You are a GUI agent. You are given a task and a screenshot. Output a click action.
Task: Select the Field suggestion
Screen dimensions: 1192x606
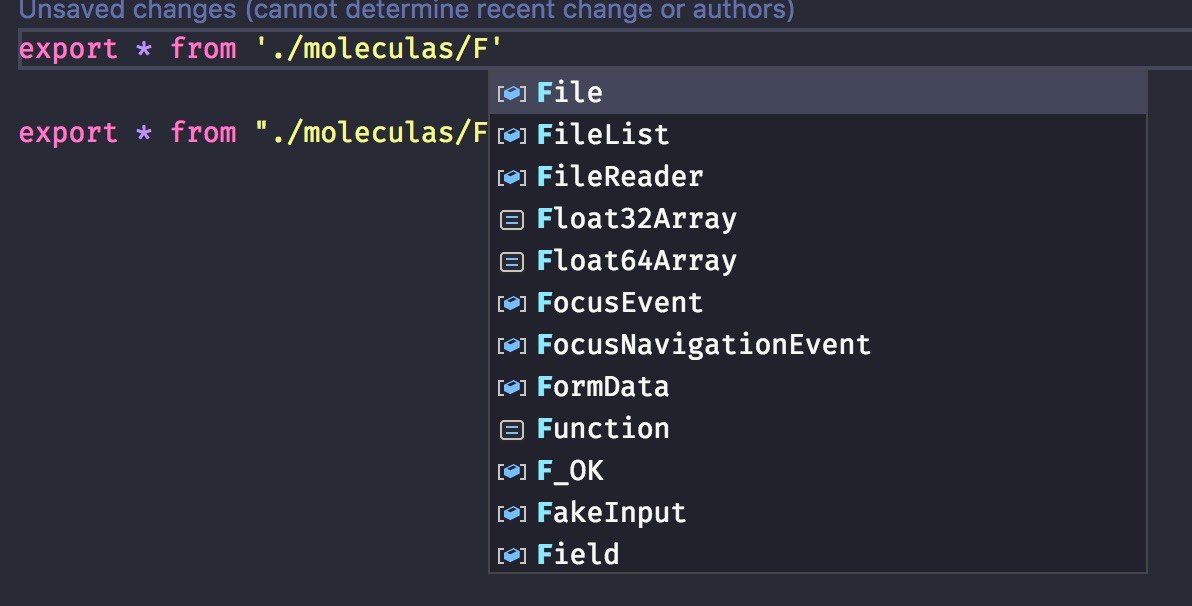817,554
